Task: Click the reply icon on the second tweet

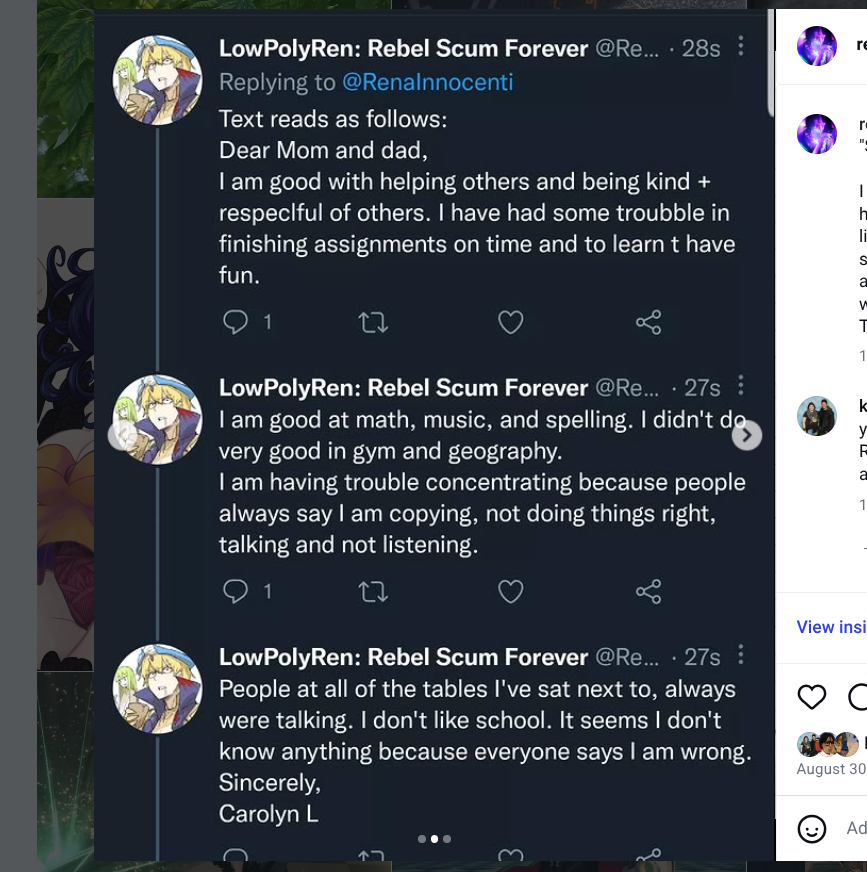Action: click(235, 592)
